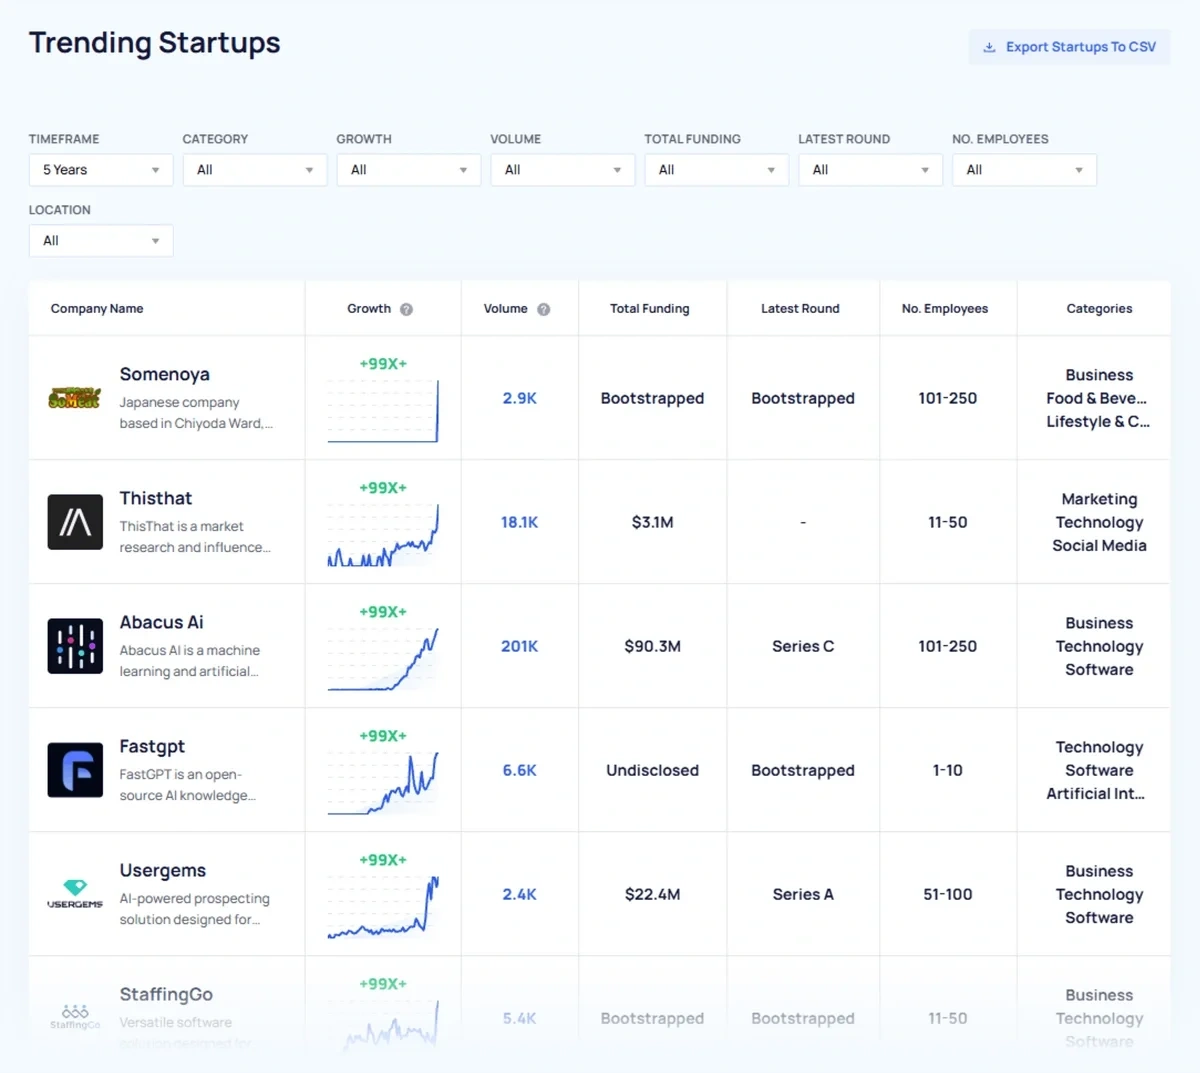This screenshot has height=1073, width=1200.
Task: Open the Usergems company name link
Action: tap(163, 871)
